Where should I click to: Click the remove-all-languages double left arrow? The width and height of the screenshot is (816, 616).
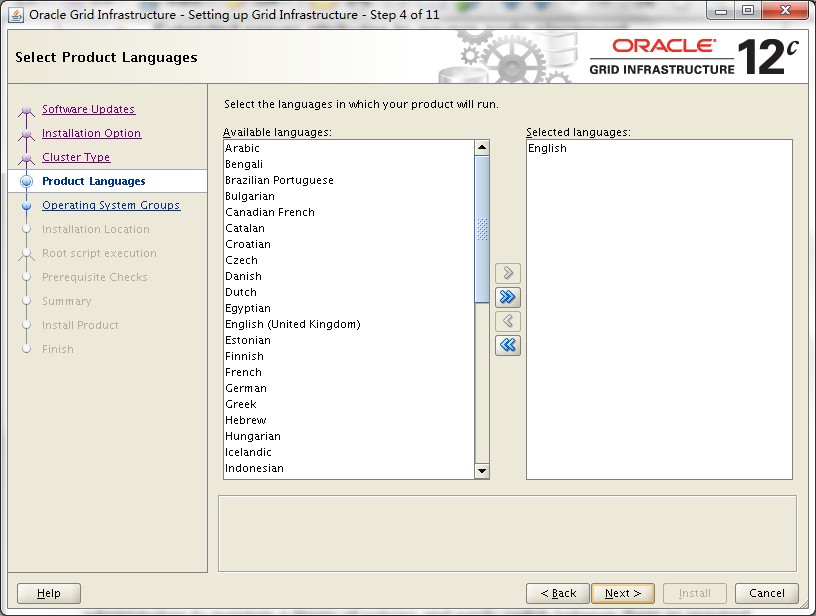coord(508,345)
